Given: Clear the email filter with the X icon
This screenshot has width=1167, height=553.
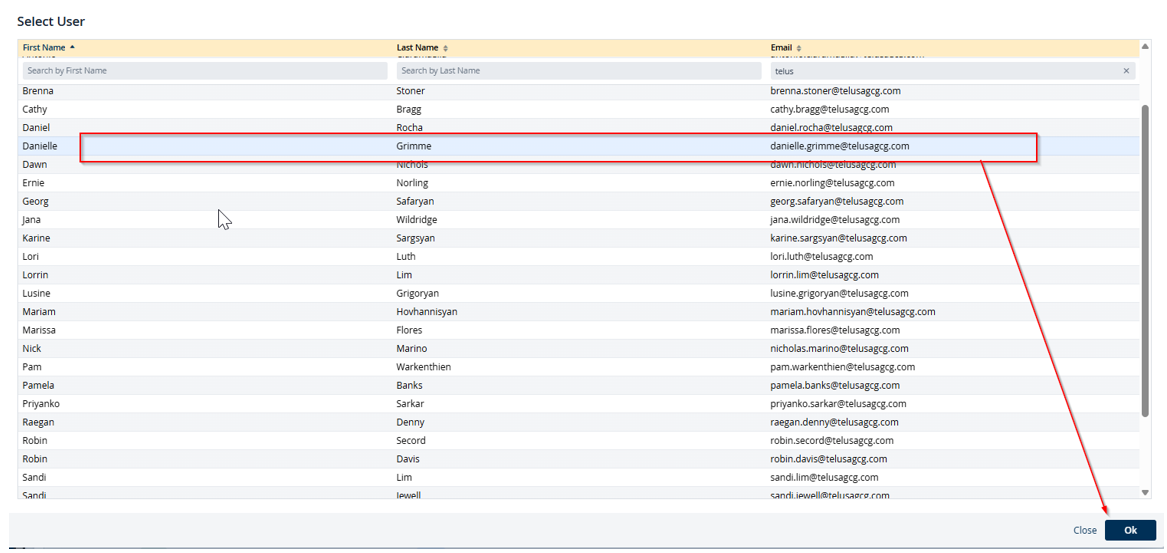Looking at the screenshot, I should pyautogui.click(x=1126, y=71).
